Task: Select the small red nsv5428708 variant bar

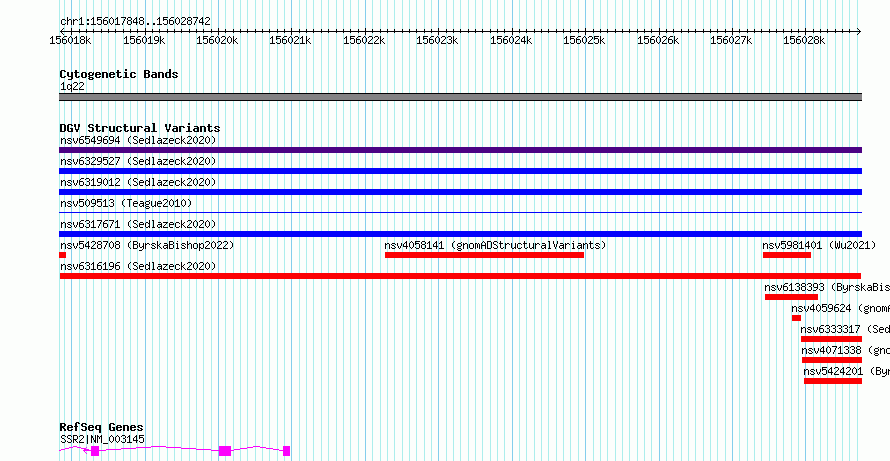Action: 62,255
